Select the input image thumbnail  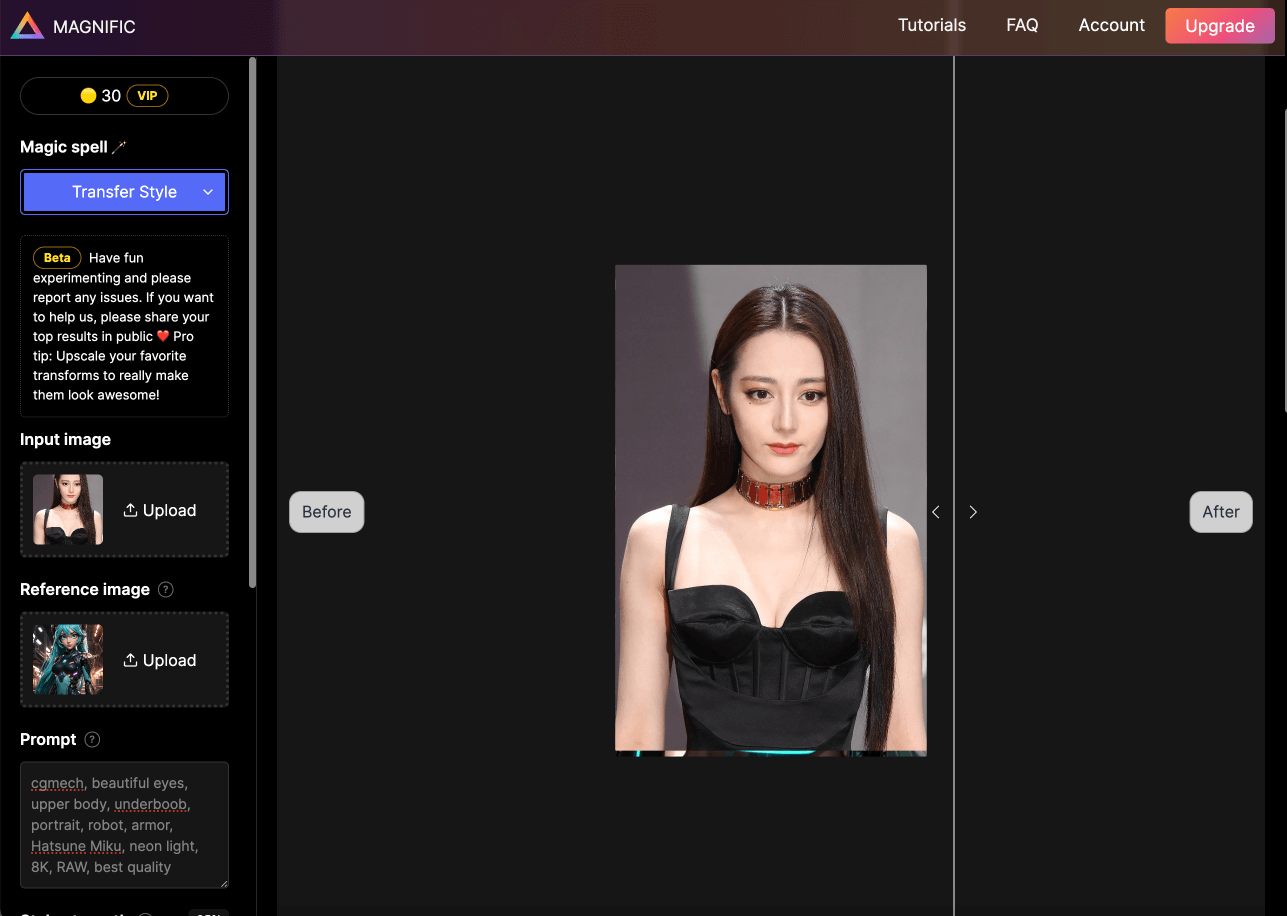point(68,510)
